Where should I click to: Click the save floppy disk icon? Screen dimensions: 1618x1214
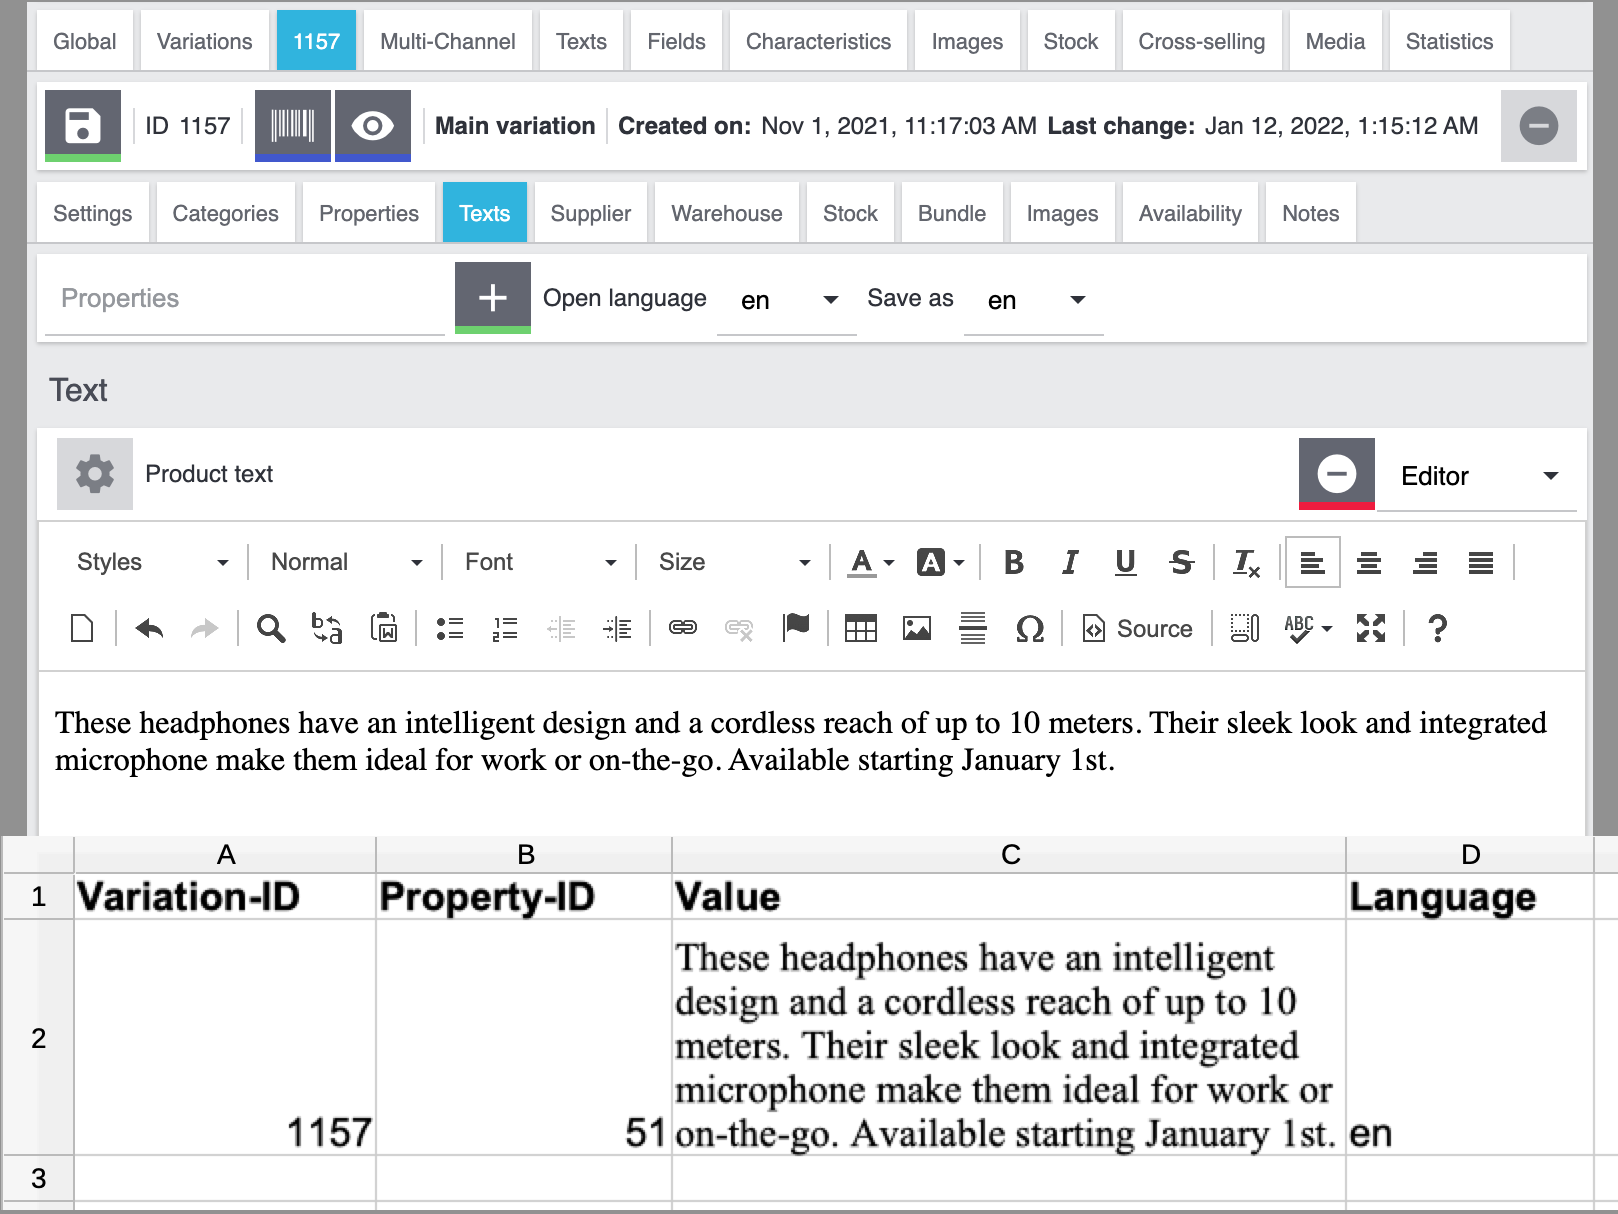[83, 125]
